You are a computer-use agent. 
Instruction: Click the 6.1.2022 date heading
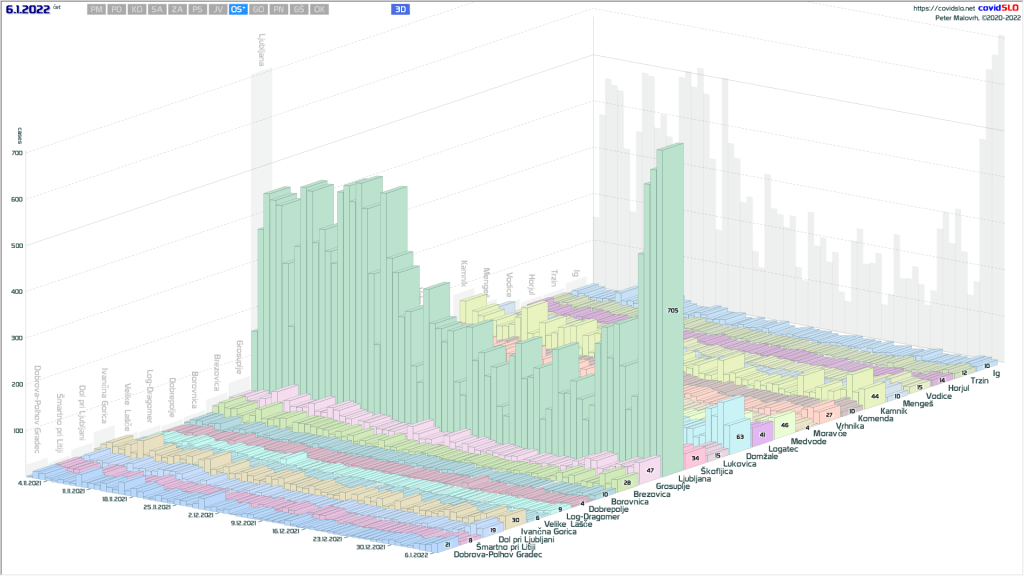28,9
